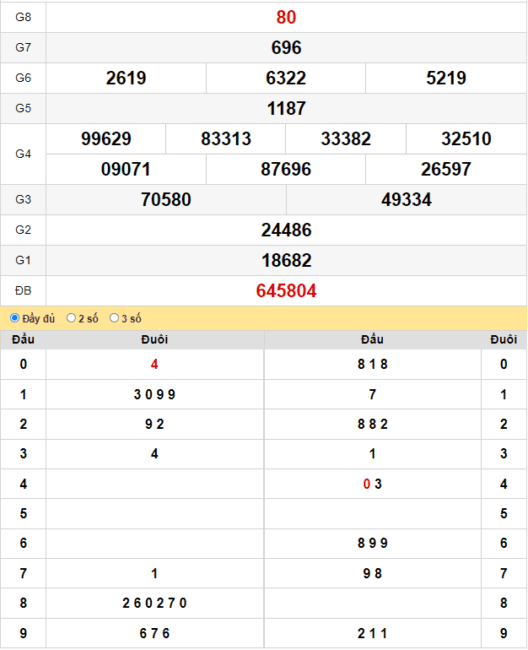Click the G7 row label
The image size is (528, 650).
tap(23, 48)
